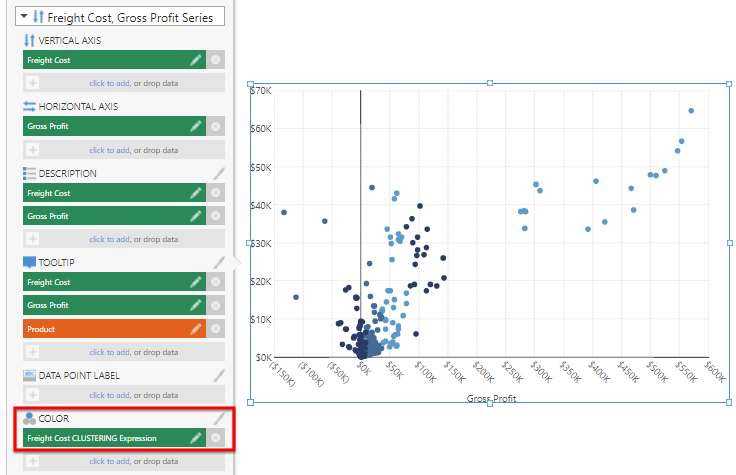Click 'click to add' link under Horizontal Axis
Screen dimensions: 736x475
(109, 150)
